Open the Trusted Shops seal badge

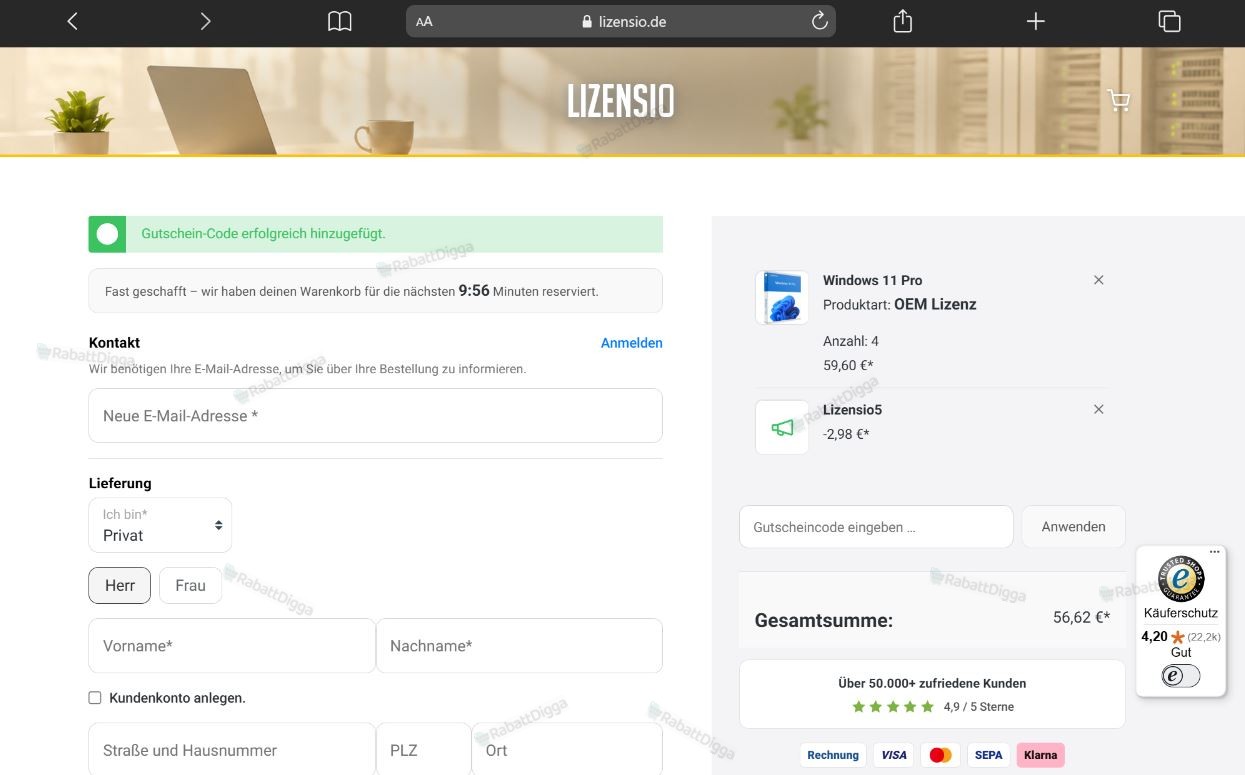pyautogui.click(x=1181, y=579)
